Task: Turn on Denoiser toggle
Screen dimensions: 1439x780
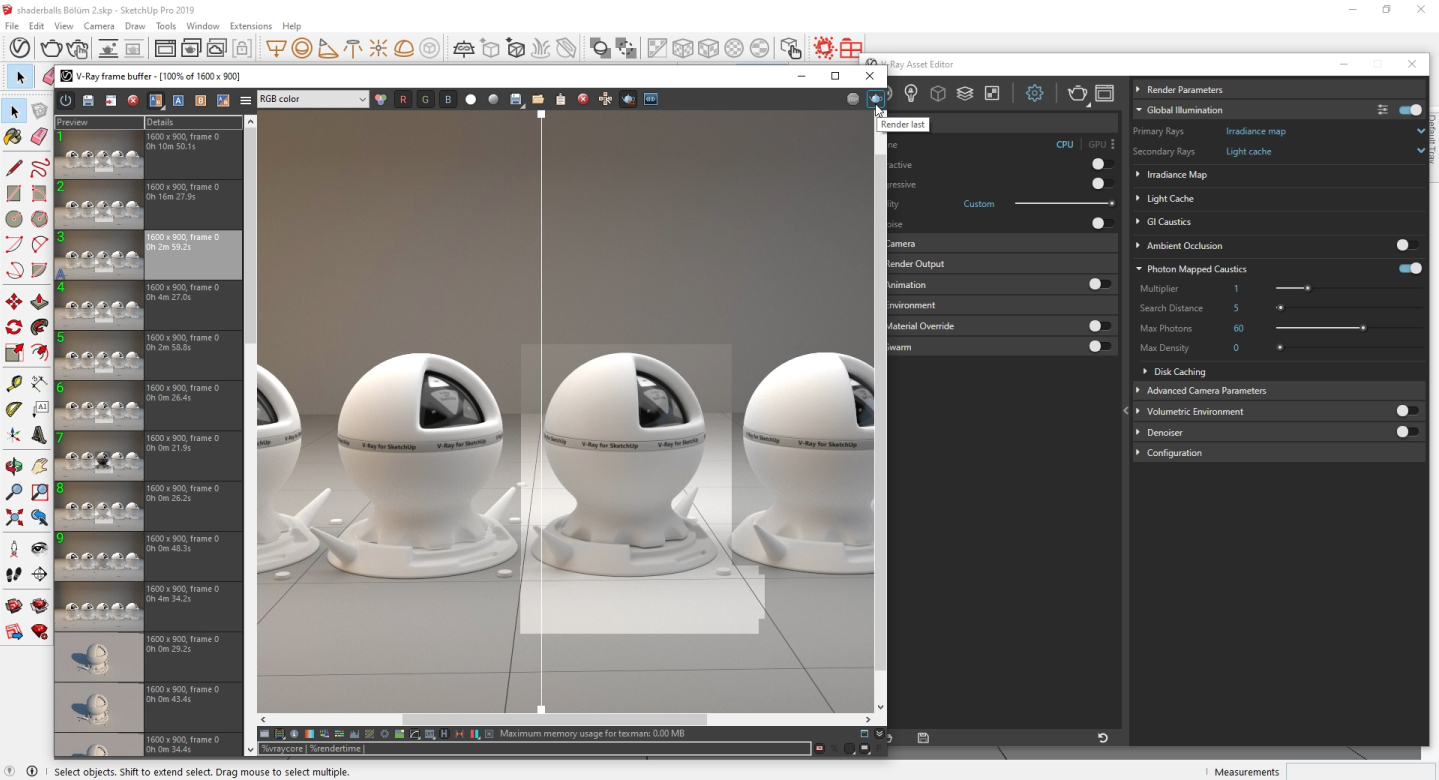Action: [x=1407, y=432]
